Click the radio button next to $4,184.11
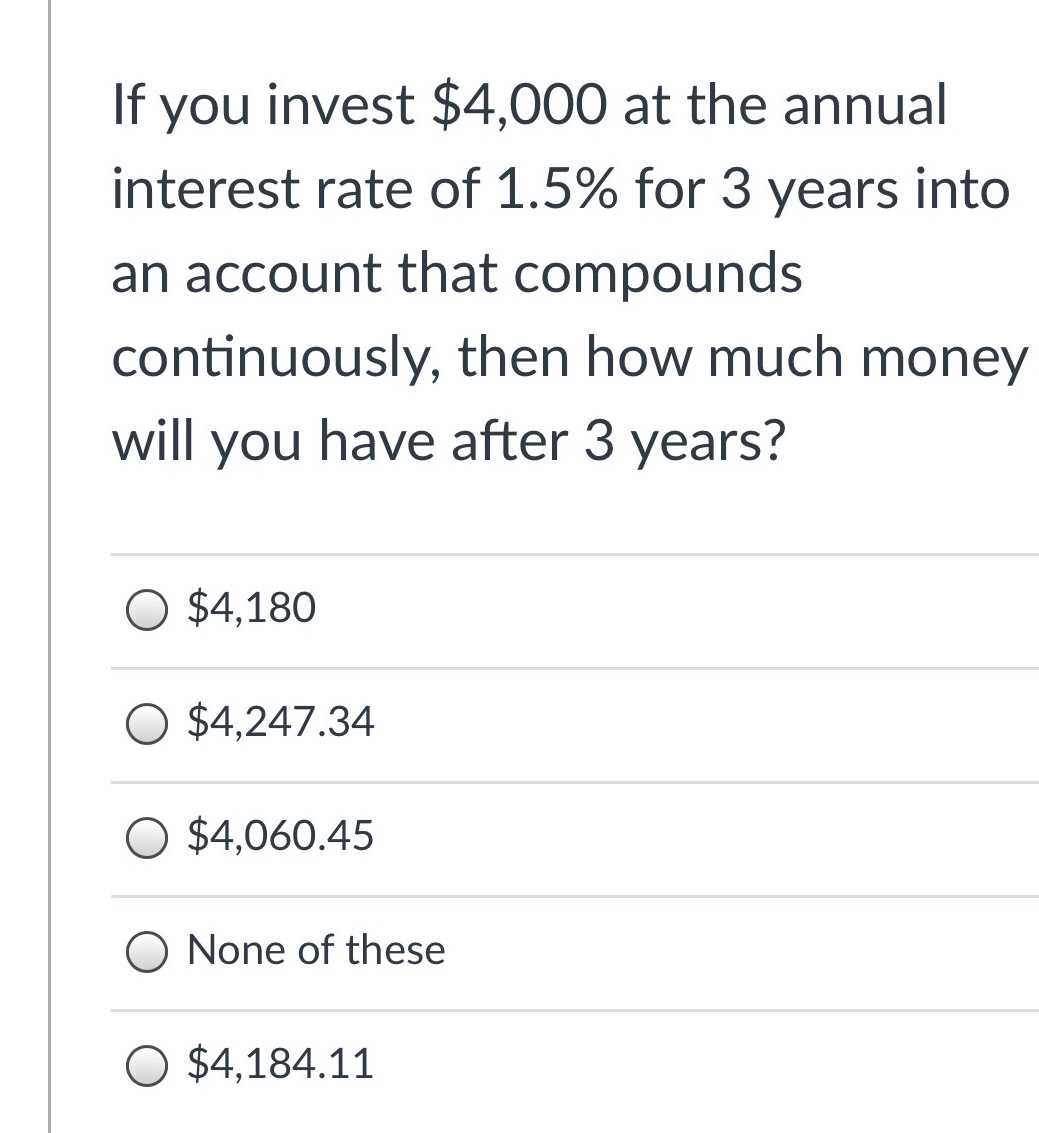Screen dimensions: 1039x1133 pyautogui.click(x=147, y=1065)
